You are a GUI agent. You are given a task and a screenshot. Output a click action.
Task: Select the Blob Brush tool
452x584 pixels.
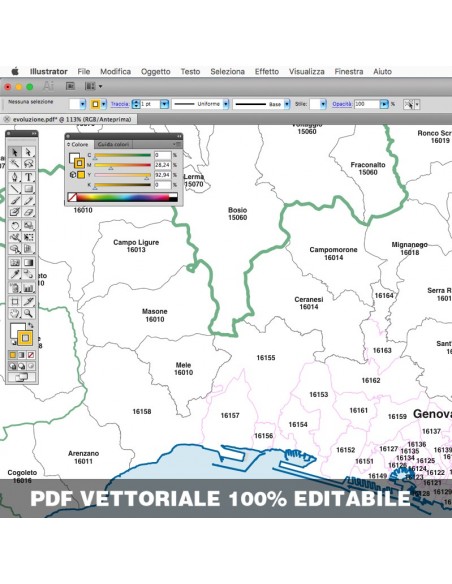coord(15,212)
